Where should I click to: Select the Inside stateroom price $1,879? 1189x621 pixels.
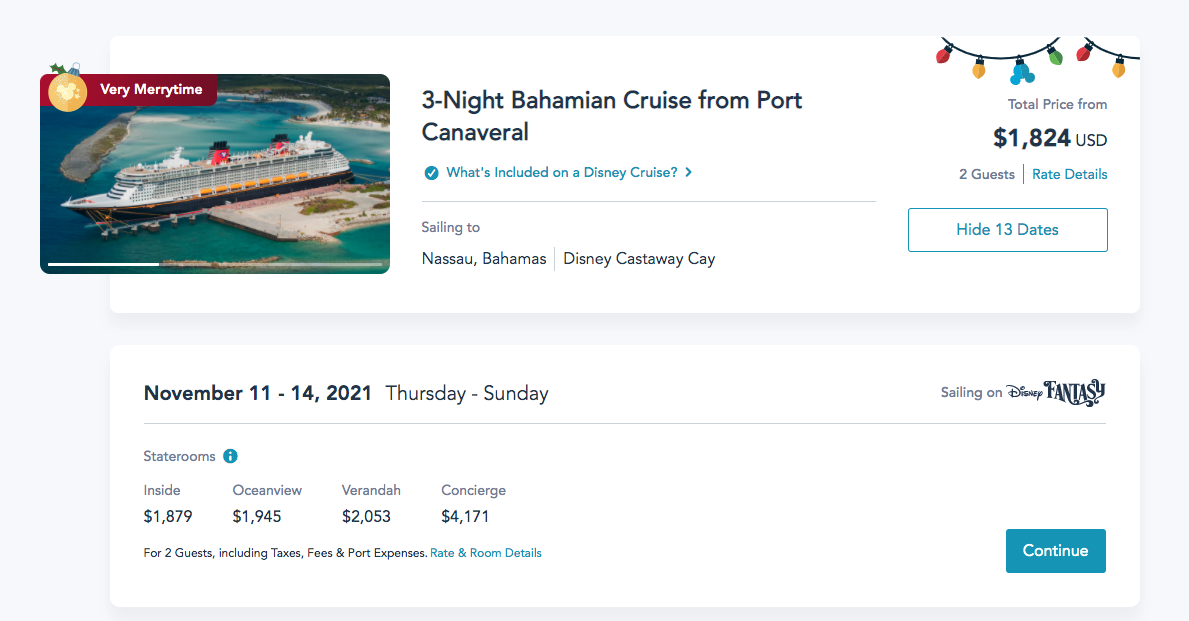[168, 516]
